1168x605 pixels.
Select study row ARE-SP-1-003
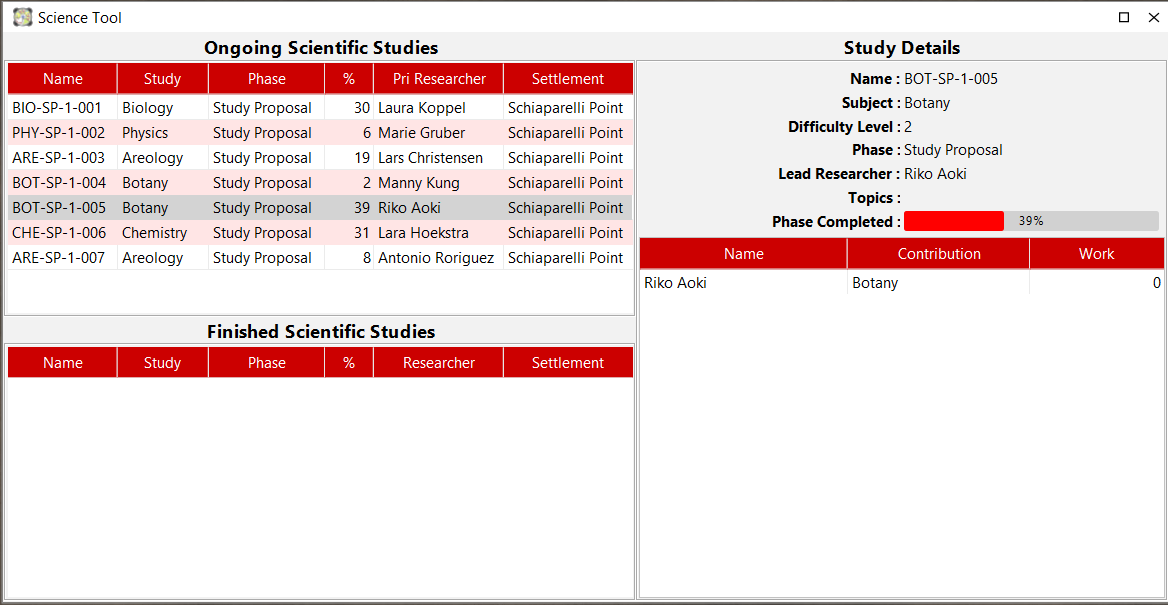point(320,158)
